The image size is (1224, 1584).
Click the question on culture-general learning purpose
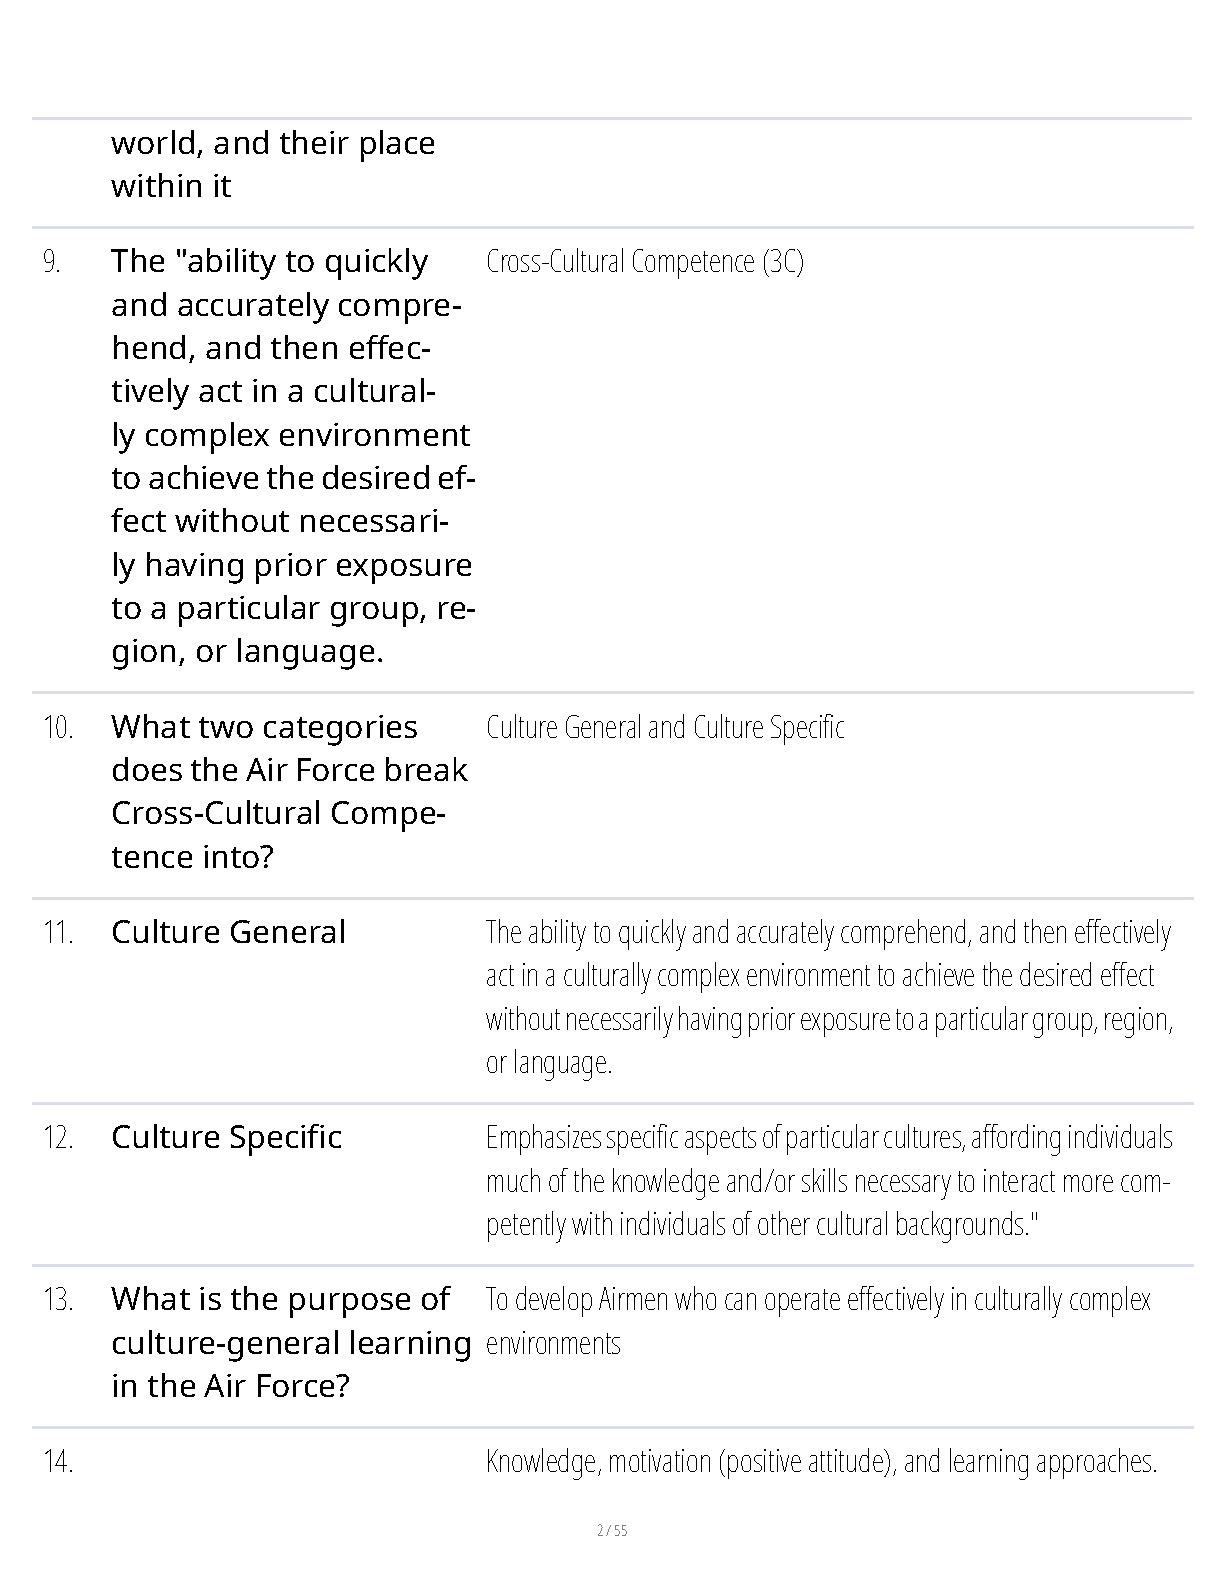pos(291,1342)
